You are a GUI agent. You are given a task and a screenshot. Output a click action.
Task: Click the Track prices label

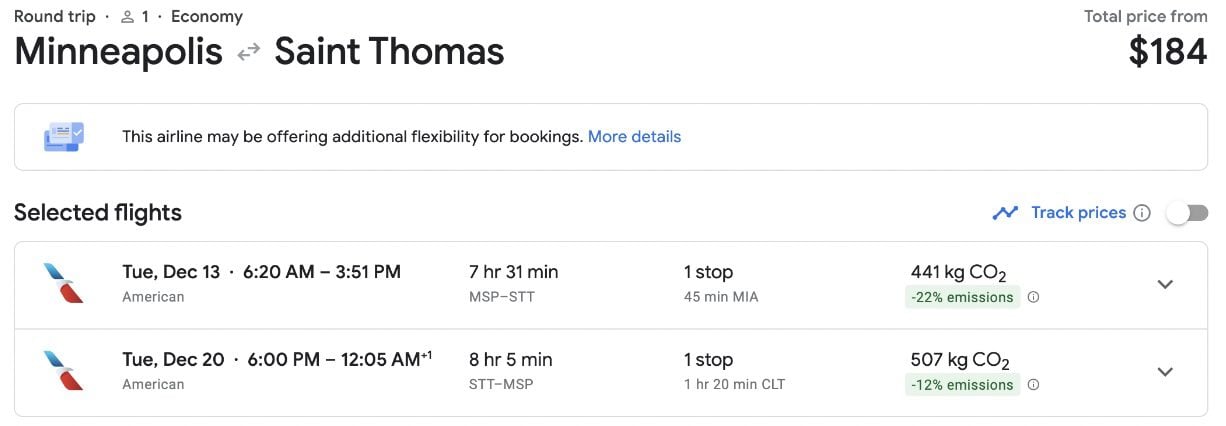[1078, 213]
